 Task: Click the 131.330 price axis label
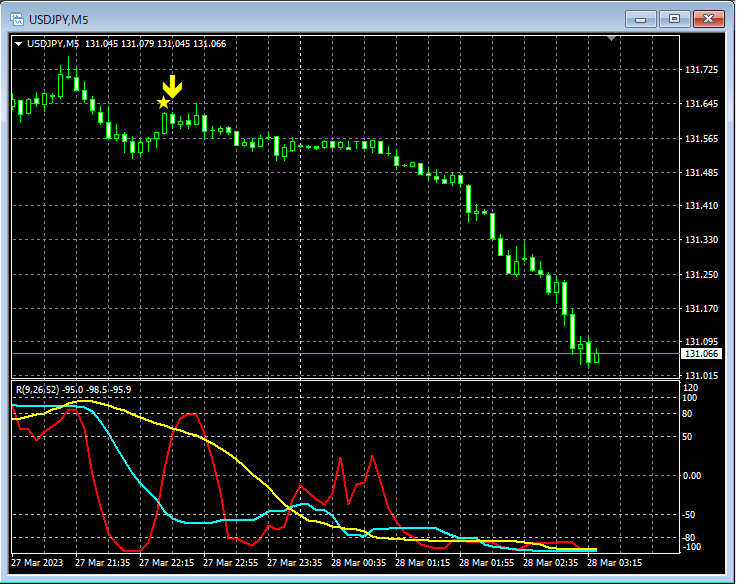701,239
